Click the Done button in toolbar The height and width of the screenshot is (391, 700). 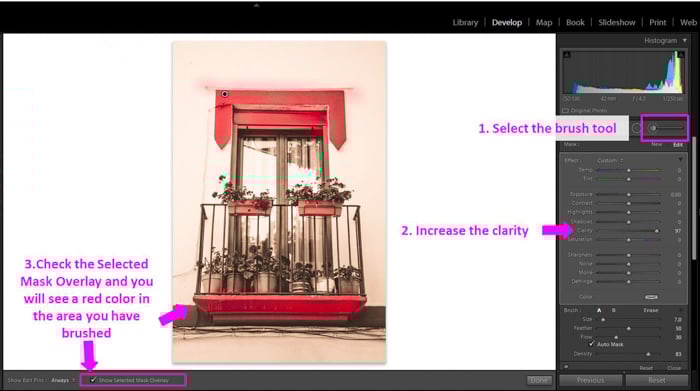pos(539,380)
